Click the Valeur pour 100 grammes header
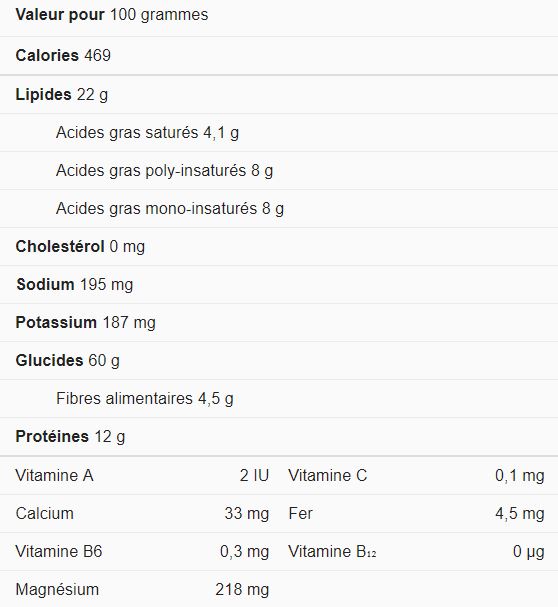This screenshot has width=558, height=607. tap(112, 15)
